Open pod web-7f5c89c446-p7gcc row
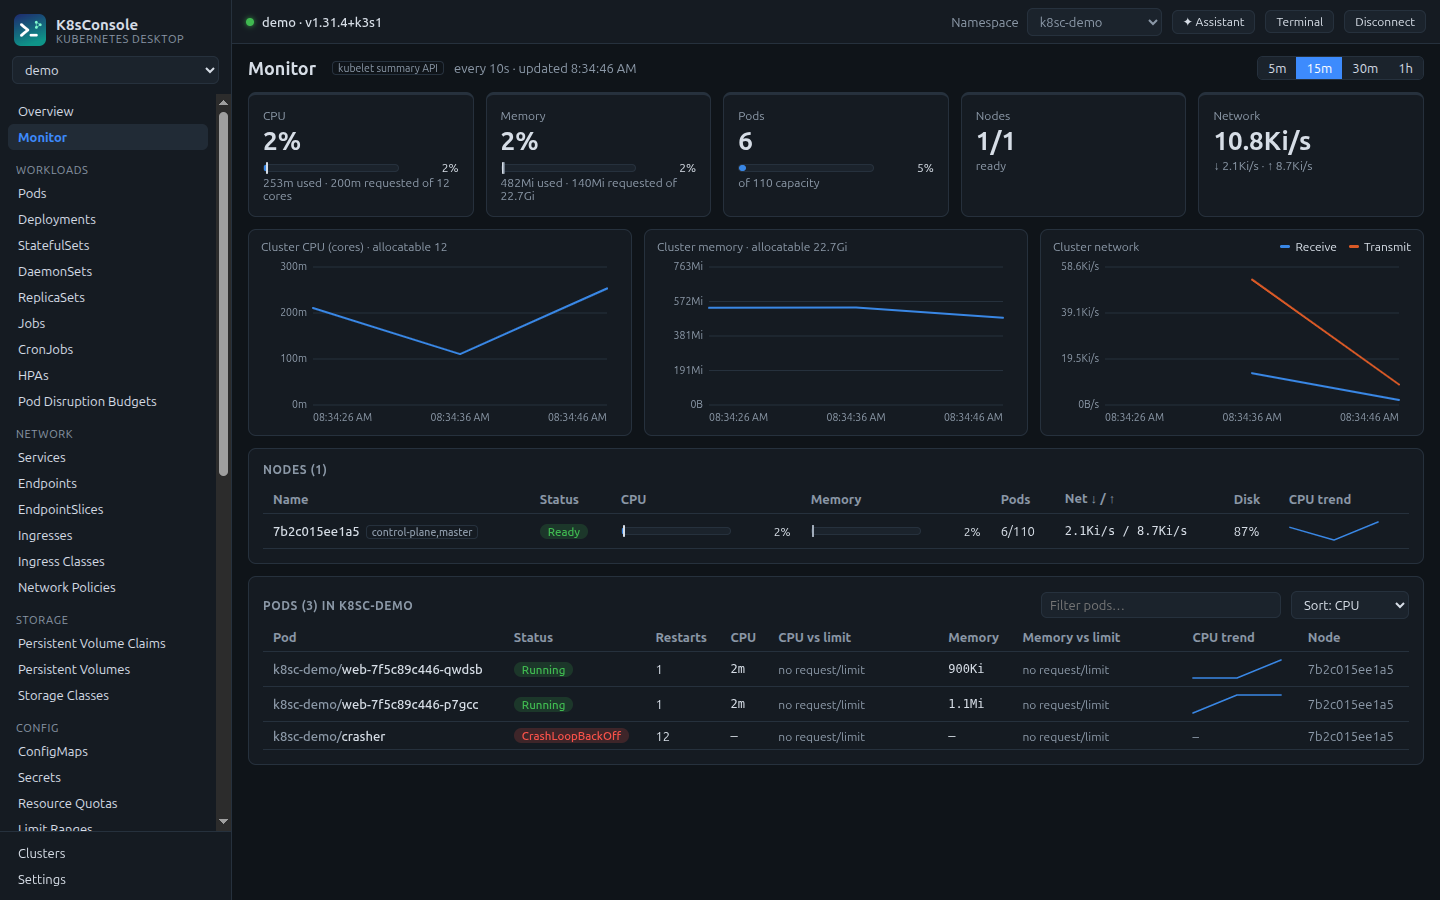The width and height of the screenshot is (1440, 900). point(835,704)
